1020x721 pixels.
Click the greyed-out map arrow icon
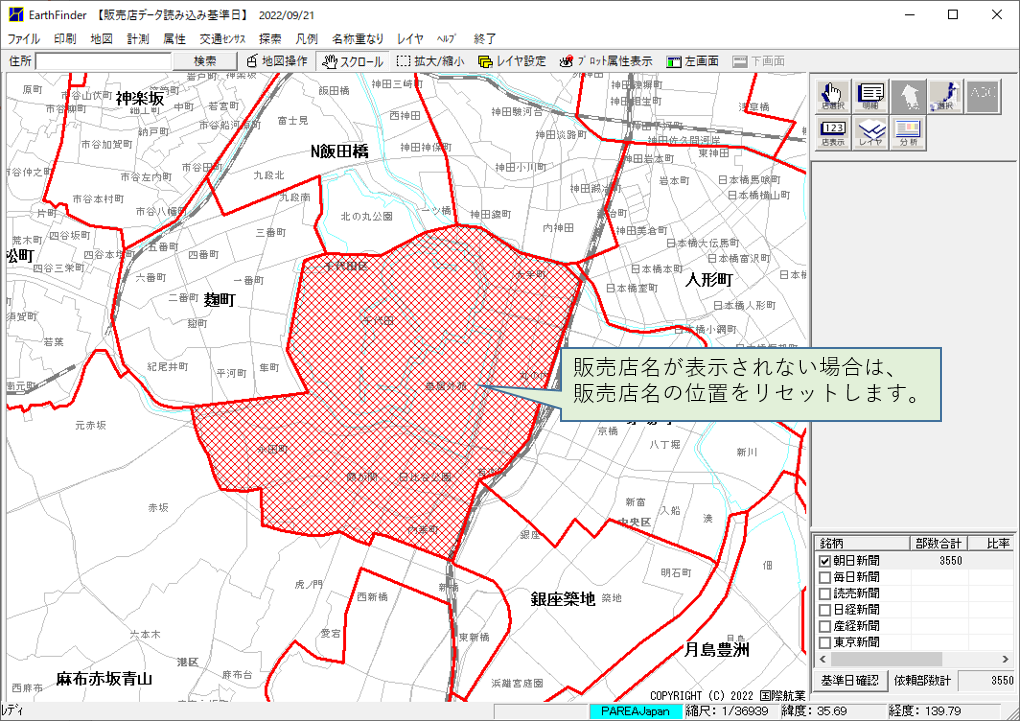908,96
